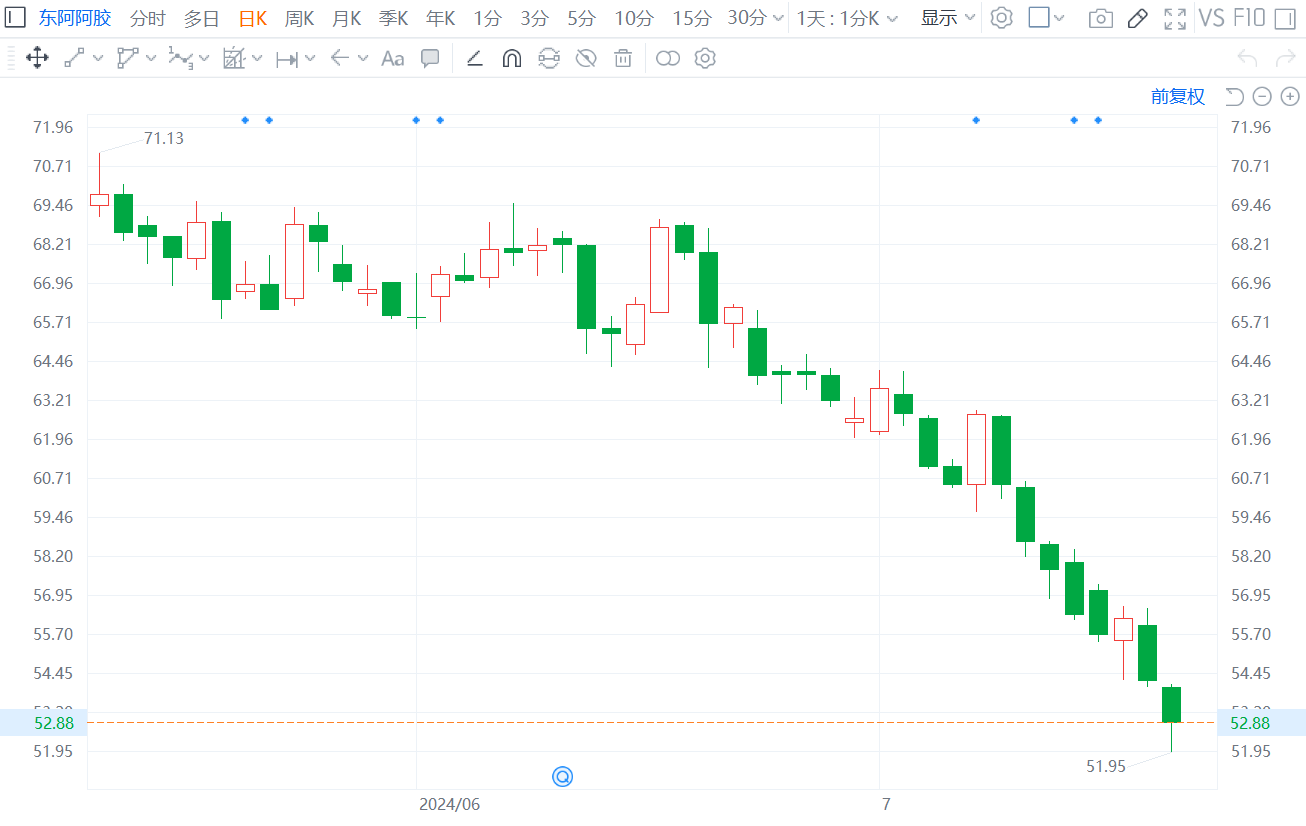Viewport: 1306px width, 826px height.
Task: Expand the polygon tool dropdown arrow
Action: point(151,58)
